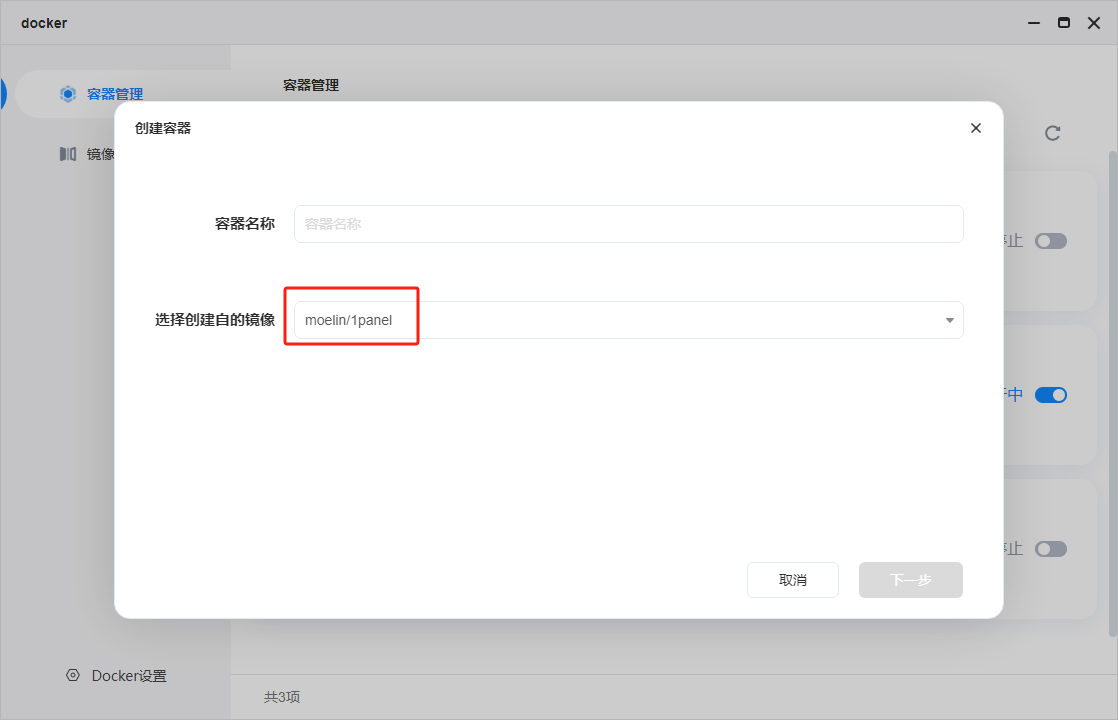Click the 下一步 button

pos(911,580)
